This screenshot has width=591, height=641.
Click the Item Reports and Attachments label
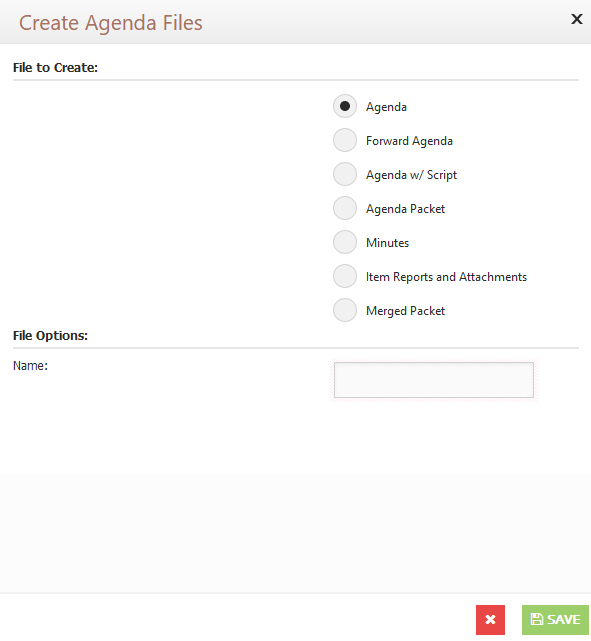point(446,277)
